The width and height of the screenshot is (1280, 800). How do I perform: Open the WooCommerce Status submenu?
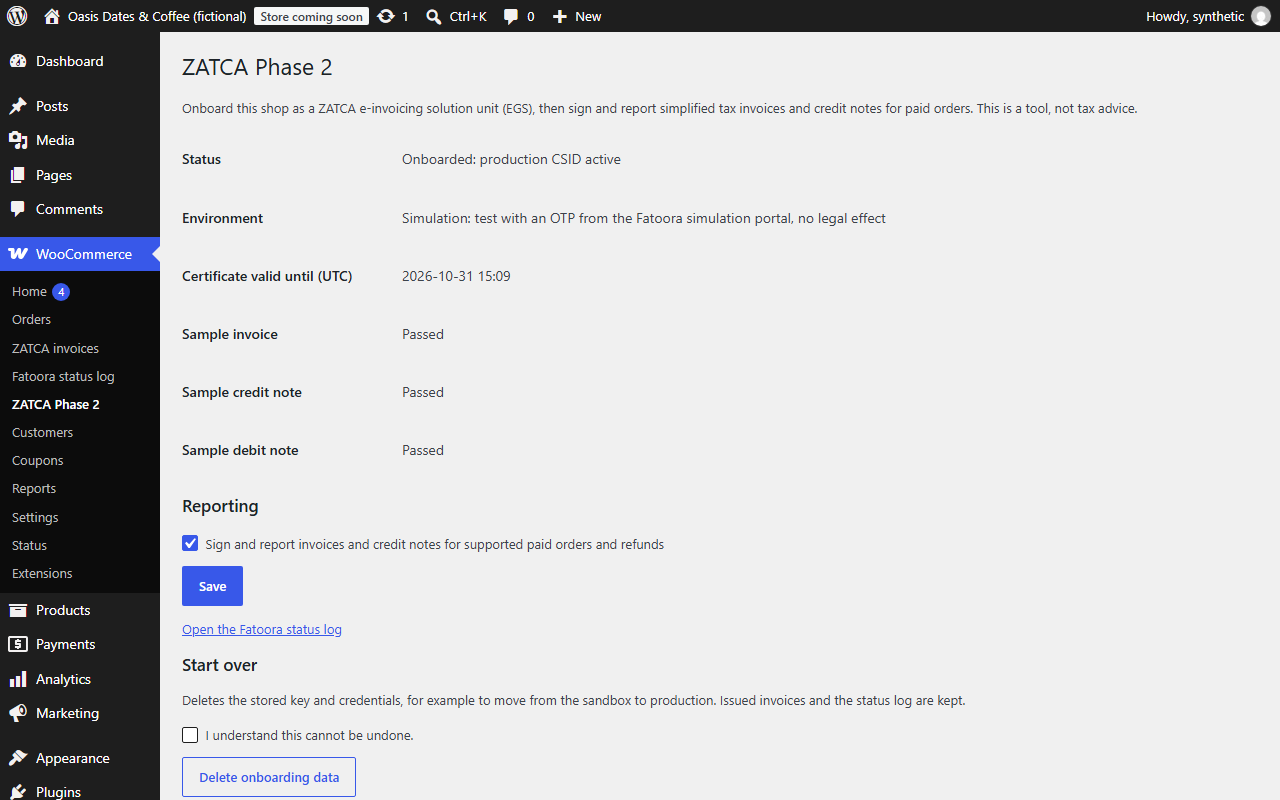(80, 545)
